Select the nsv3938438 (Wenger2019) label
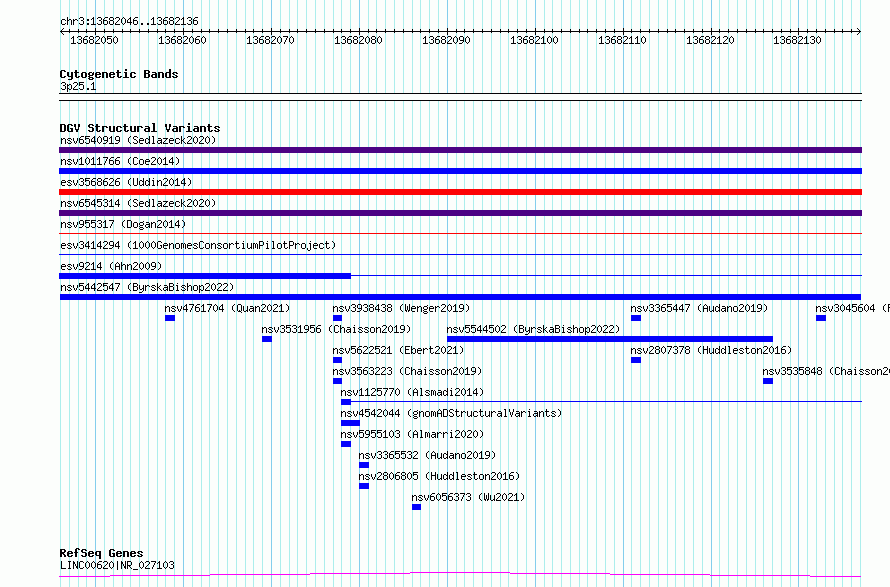Image resolution: width=890 pixels, height=587 pixels. coord(401,308)
